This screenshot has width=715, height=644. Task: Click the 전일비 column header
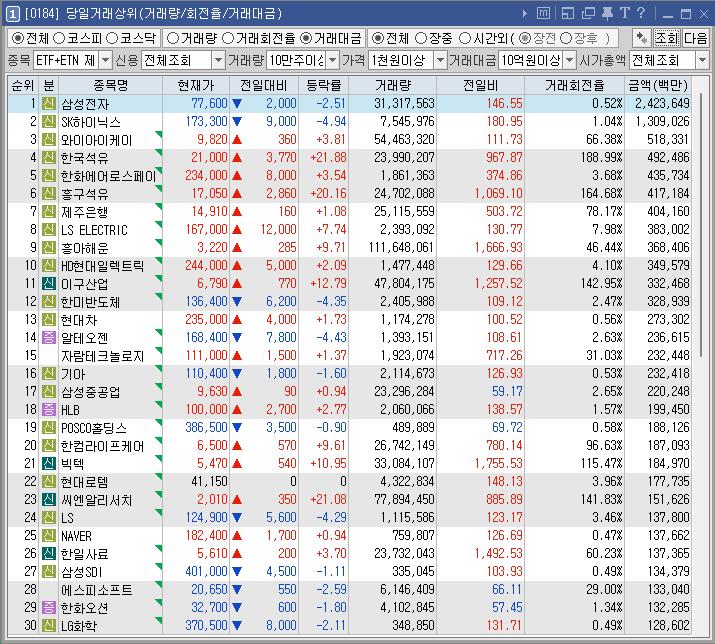[x=480, y=86]
